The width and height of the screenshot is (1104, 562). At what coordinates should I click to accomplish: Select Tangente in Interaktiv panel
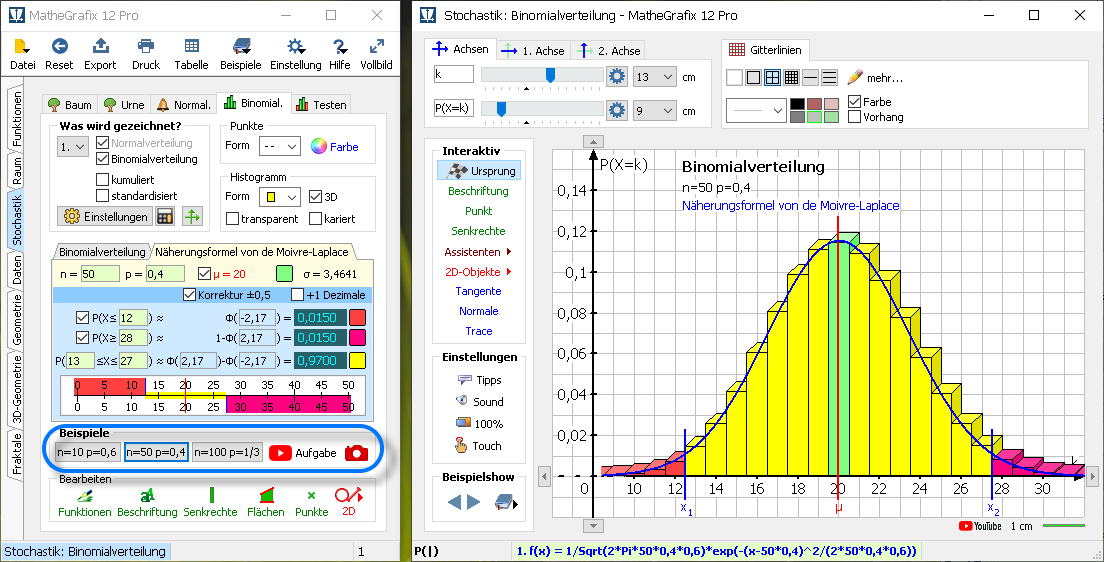pyautogui.click(x=479, y=291)
